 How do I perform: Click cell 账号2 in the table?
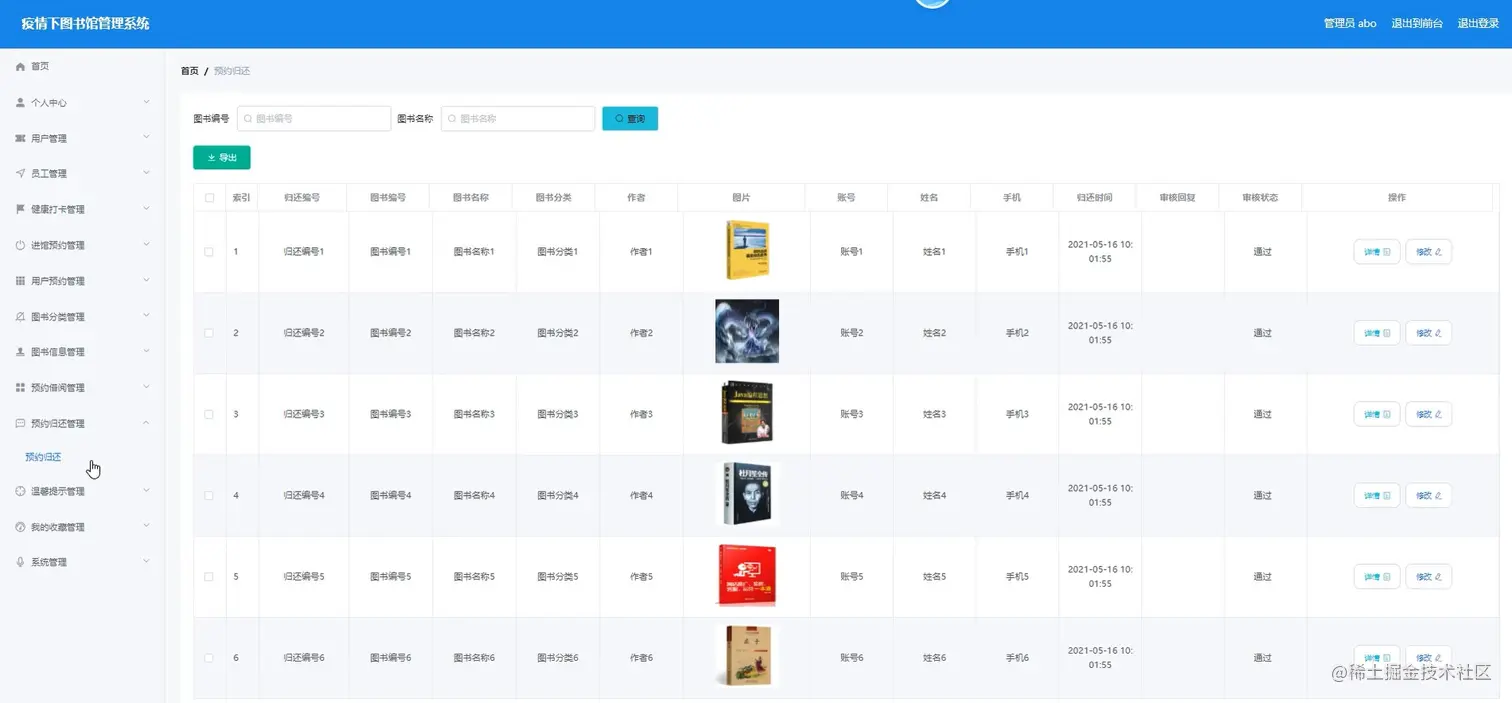(x=851, y=333)
